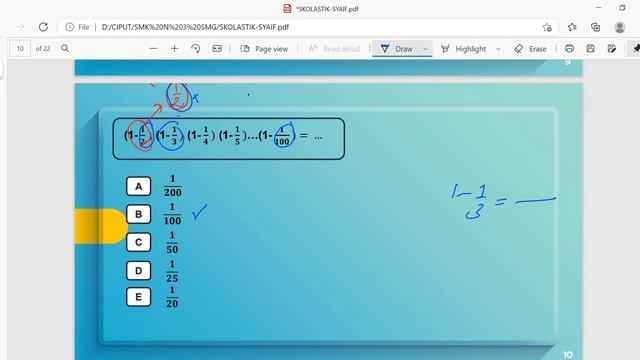Open the Favorites list icon
Screen dimensions: 640x360
(x=572, y=27)
